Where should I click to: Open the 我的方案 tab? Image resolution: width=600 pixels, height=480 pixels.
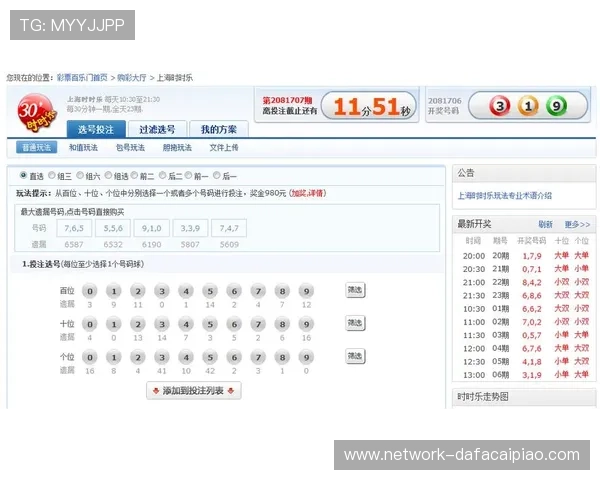(x=219, y=129)
